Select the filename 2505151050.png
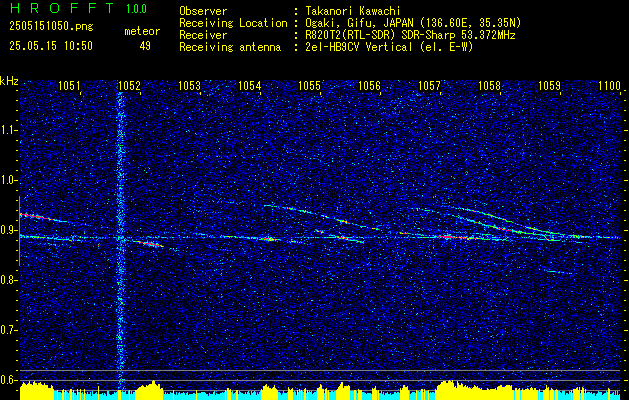The height and width of the screenshot is (400, 629). tap(51, 27)
